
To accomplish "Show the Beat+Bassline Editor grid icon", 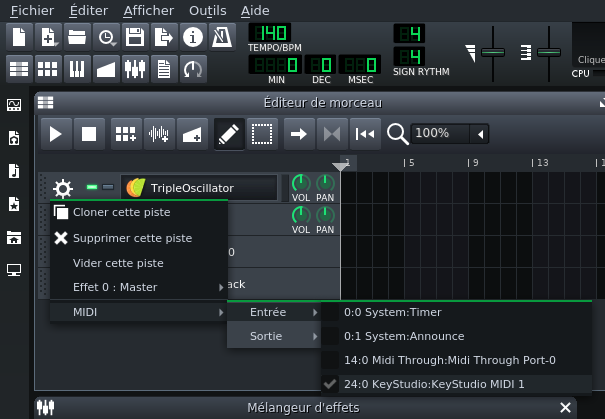I will pos(48,69).
